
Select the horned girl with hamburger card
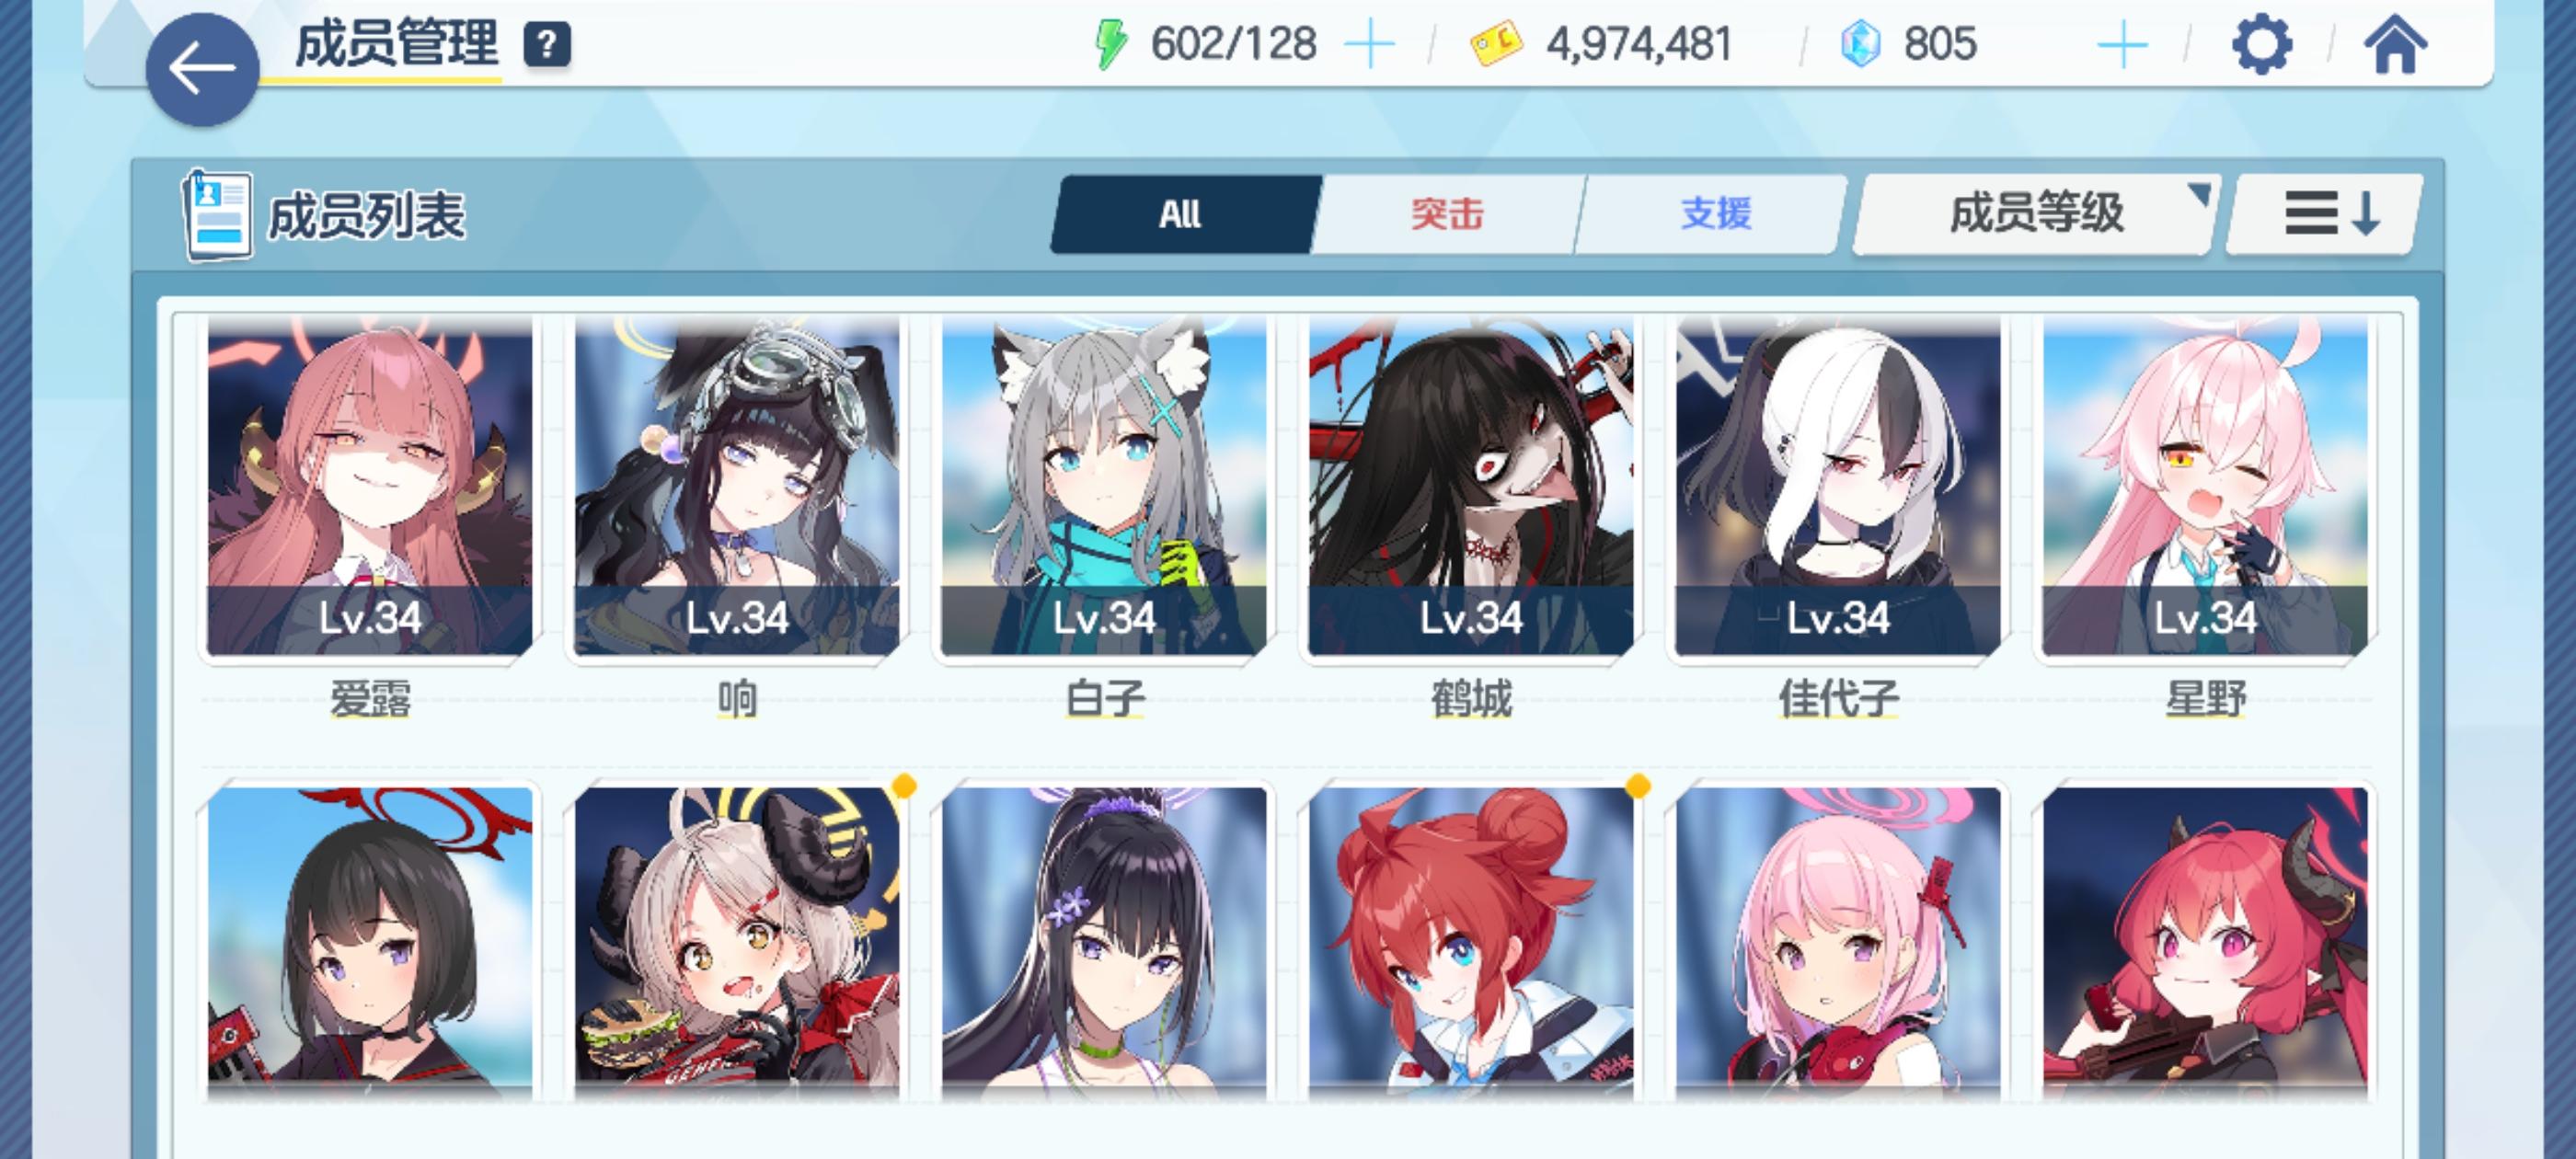pos(736,941)
